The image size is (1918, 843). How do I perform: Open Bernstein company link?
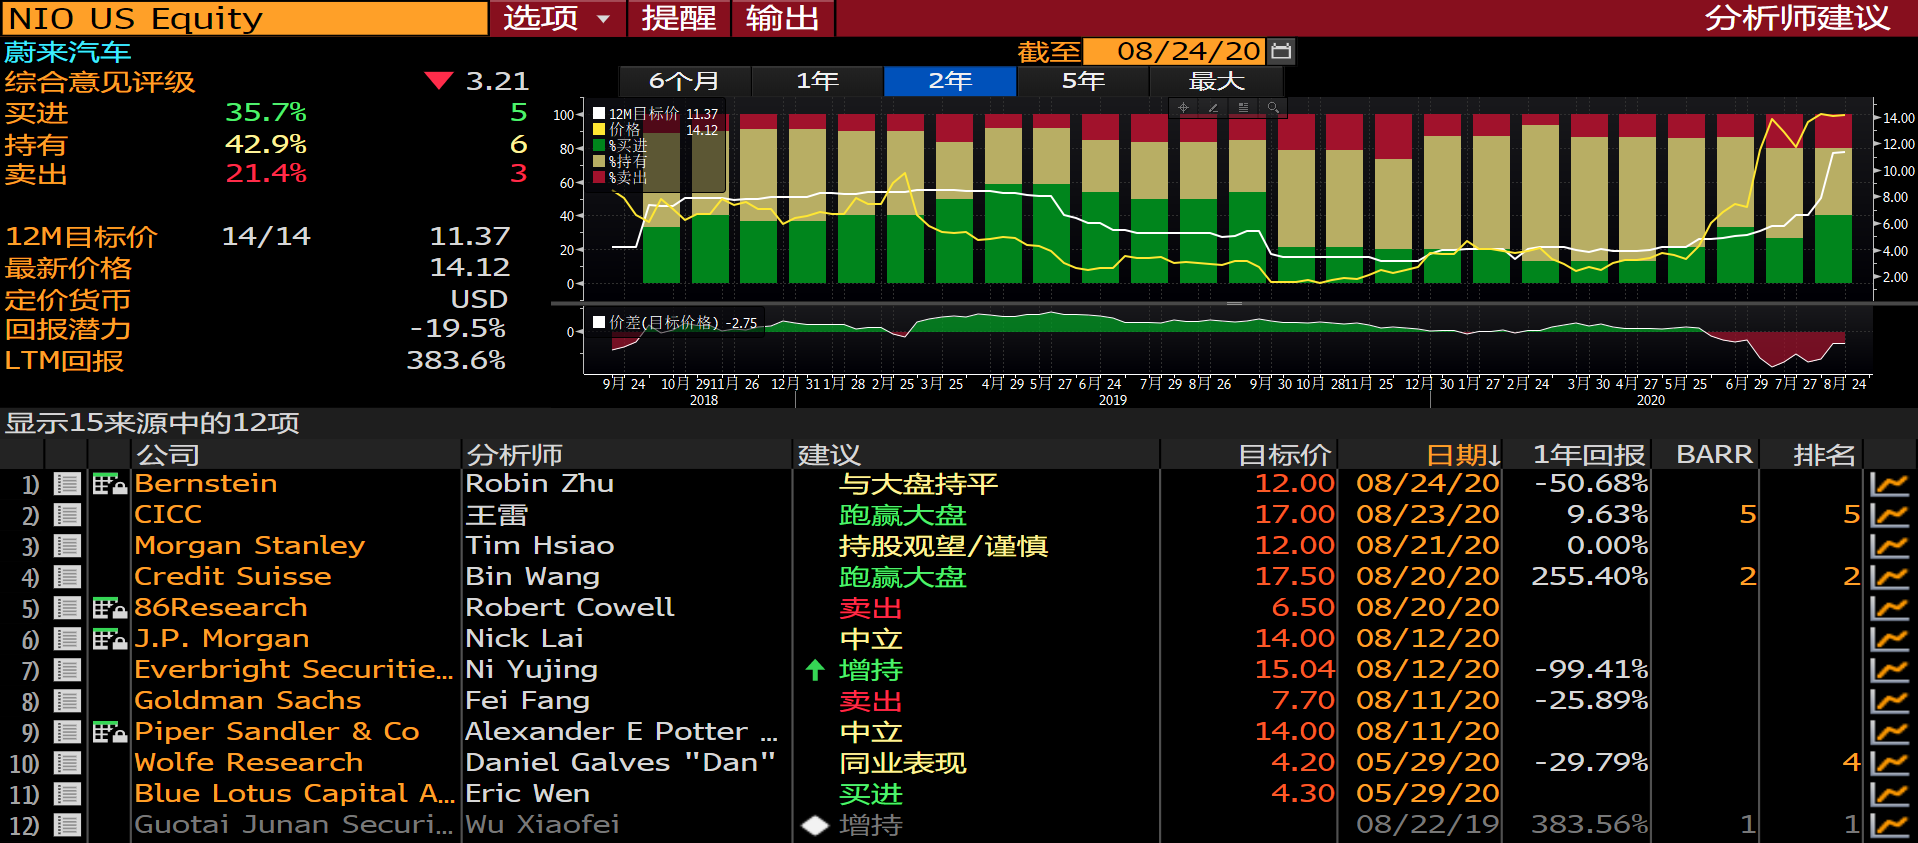click(x=206, y=484)
